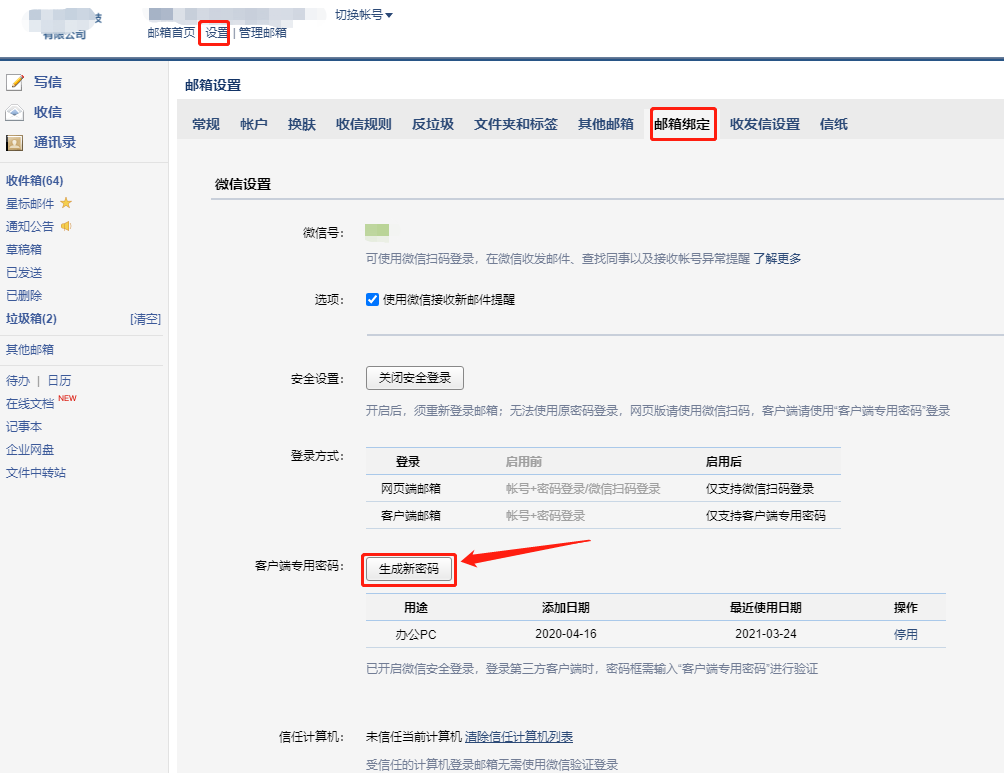Viewport: 1004px width, 773px height.
Task: Click the star icon beside 星标邮件
Action: 66,203
